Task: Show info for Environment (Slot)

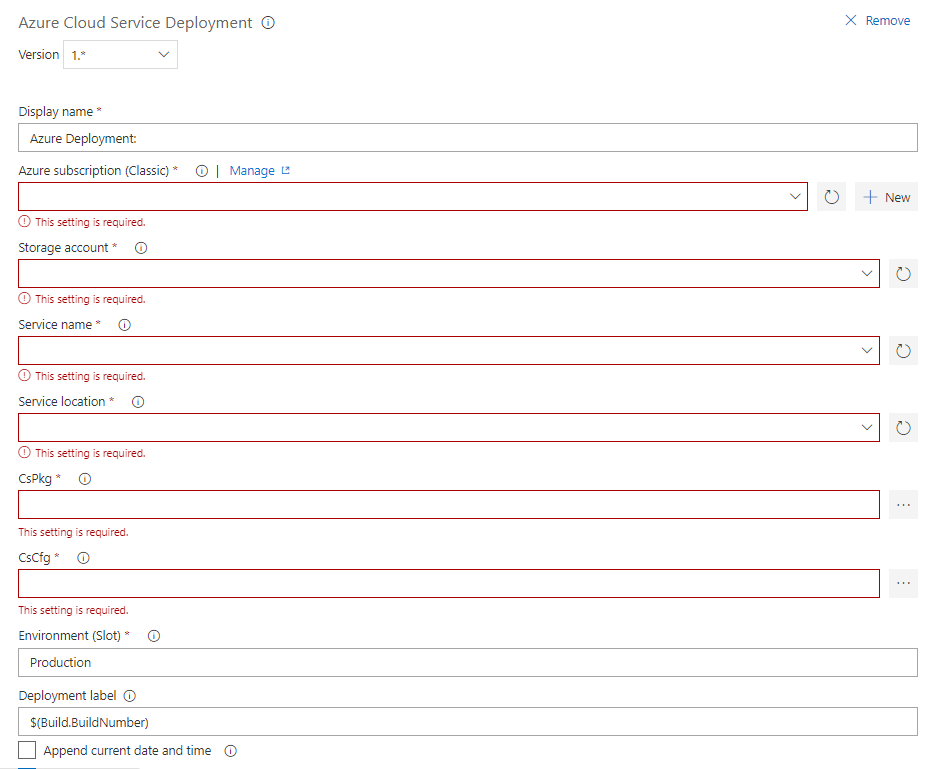Action: point(154,636)
